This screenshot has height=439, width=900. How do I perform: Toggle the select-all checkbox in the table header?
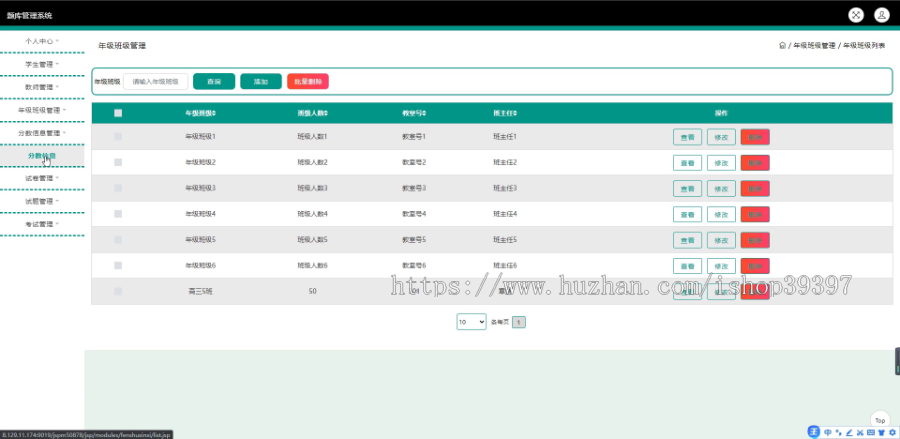coord(118,113)
